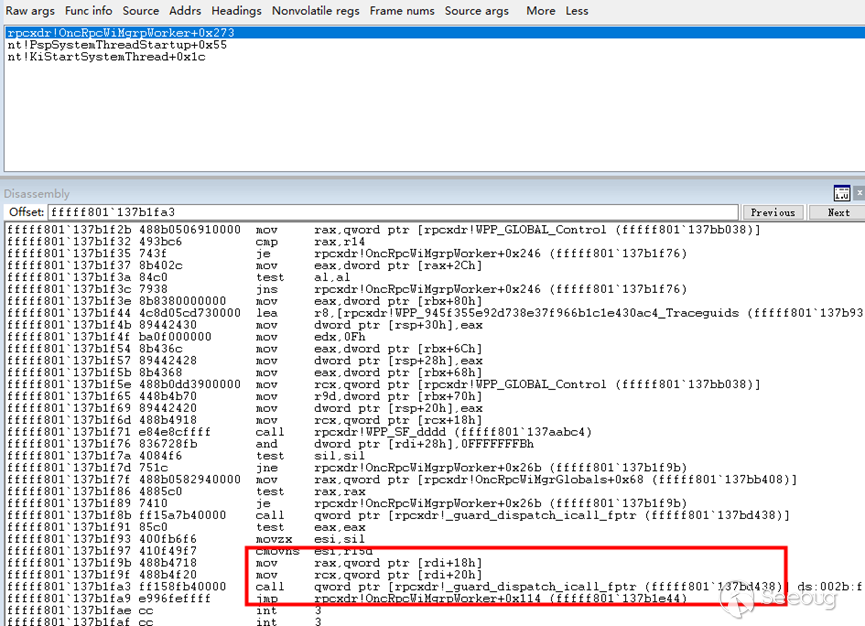
Task: Select the test sil,sil instruction line
Action: pos(186,456)
